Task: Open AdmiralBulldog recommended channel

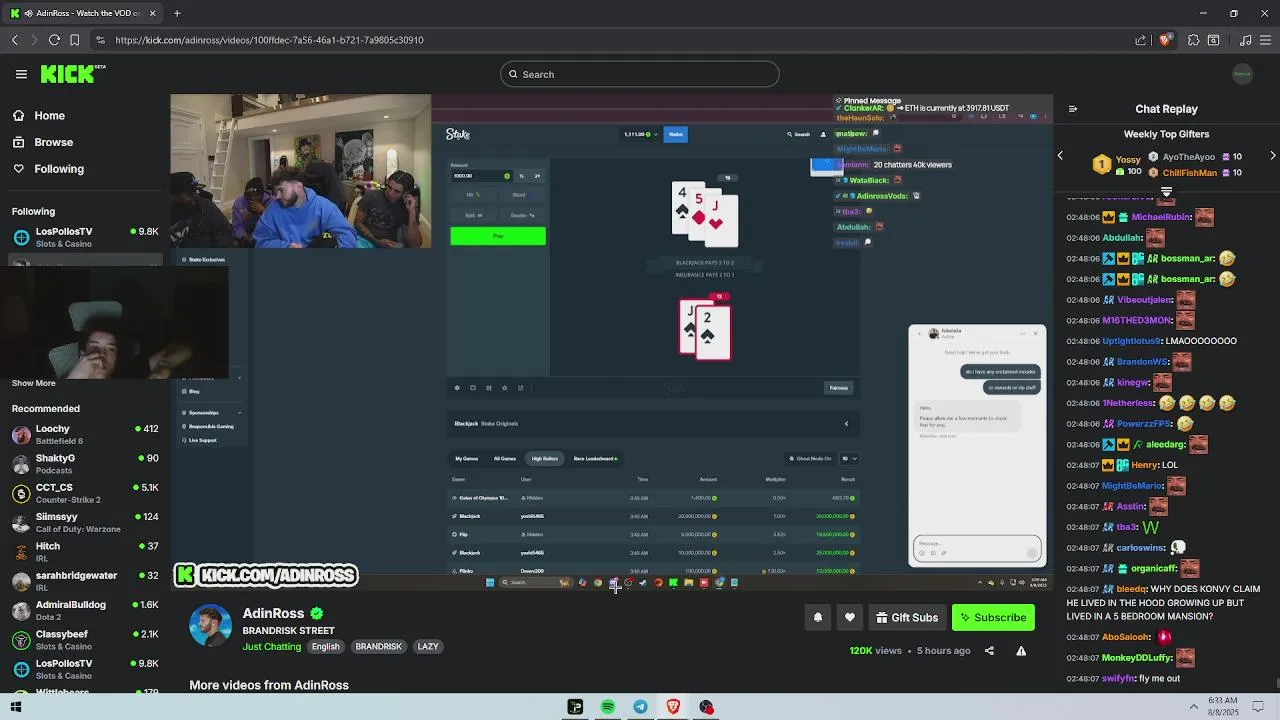Action: (85, 610)
